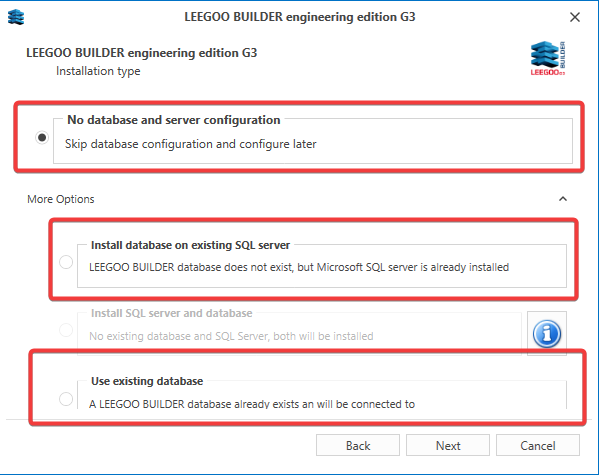Click the blue info icon beside SQL server option
Image resolution: width=599 pixels, height=475 pixels.
click(547, 334)
